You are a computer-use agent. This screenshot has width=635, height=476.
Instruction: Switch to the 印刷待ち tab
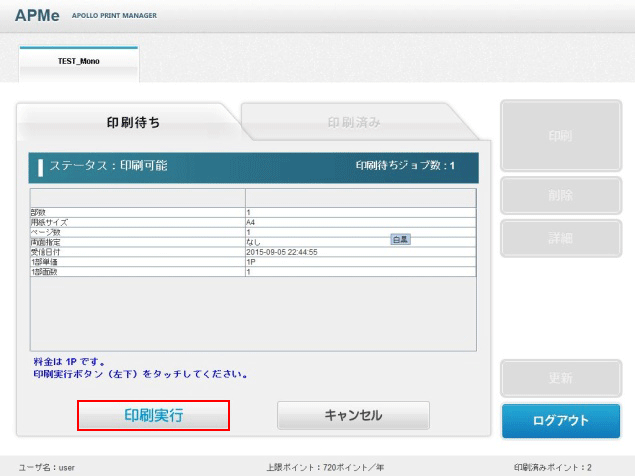point(133,123)
